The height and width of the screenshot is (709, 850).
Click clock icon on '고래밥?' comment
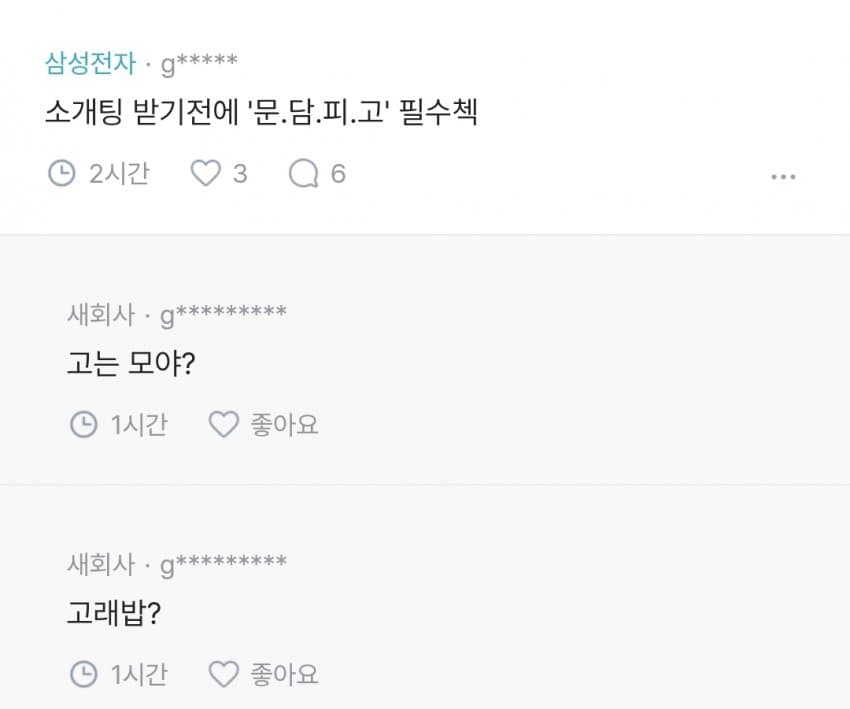click(83, 674)
